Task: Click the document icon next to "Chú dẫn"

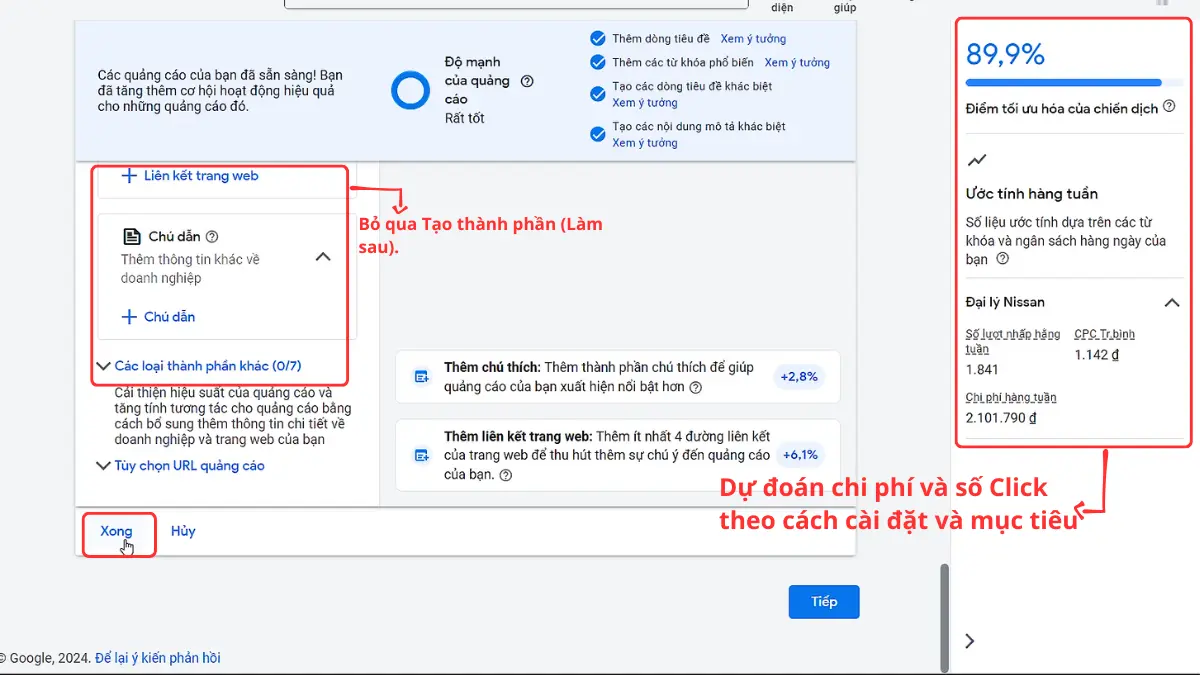Action: point(133,235)
